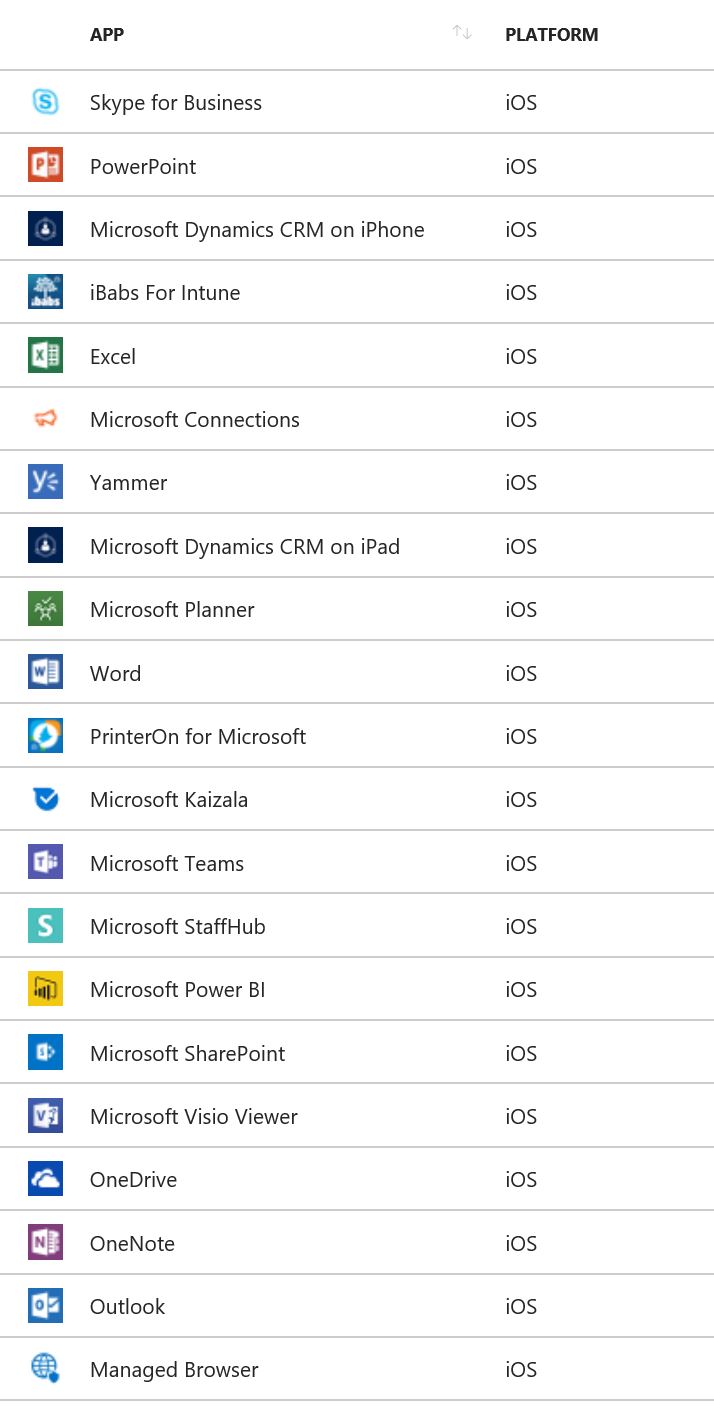Viewport: 714px width, 1428px height.
Task: Click the Skype for Business app icon
Action: [45, 102]
